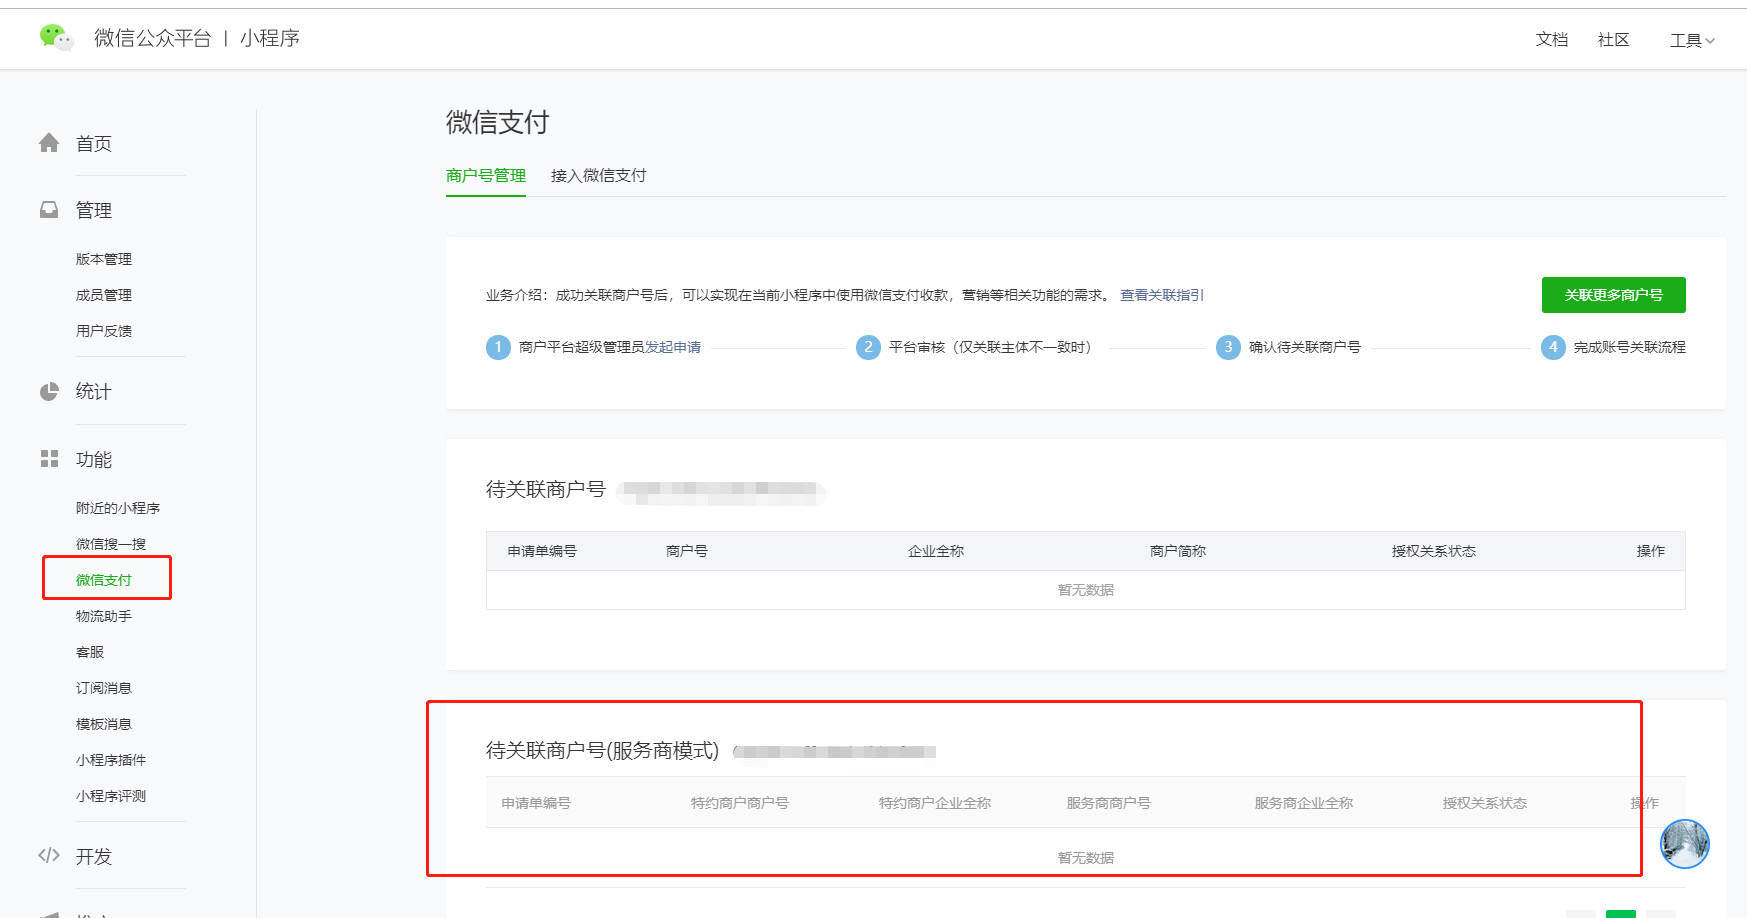Open the 社区 menu item
The image size is (1747, 918).
point(1614,39)
